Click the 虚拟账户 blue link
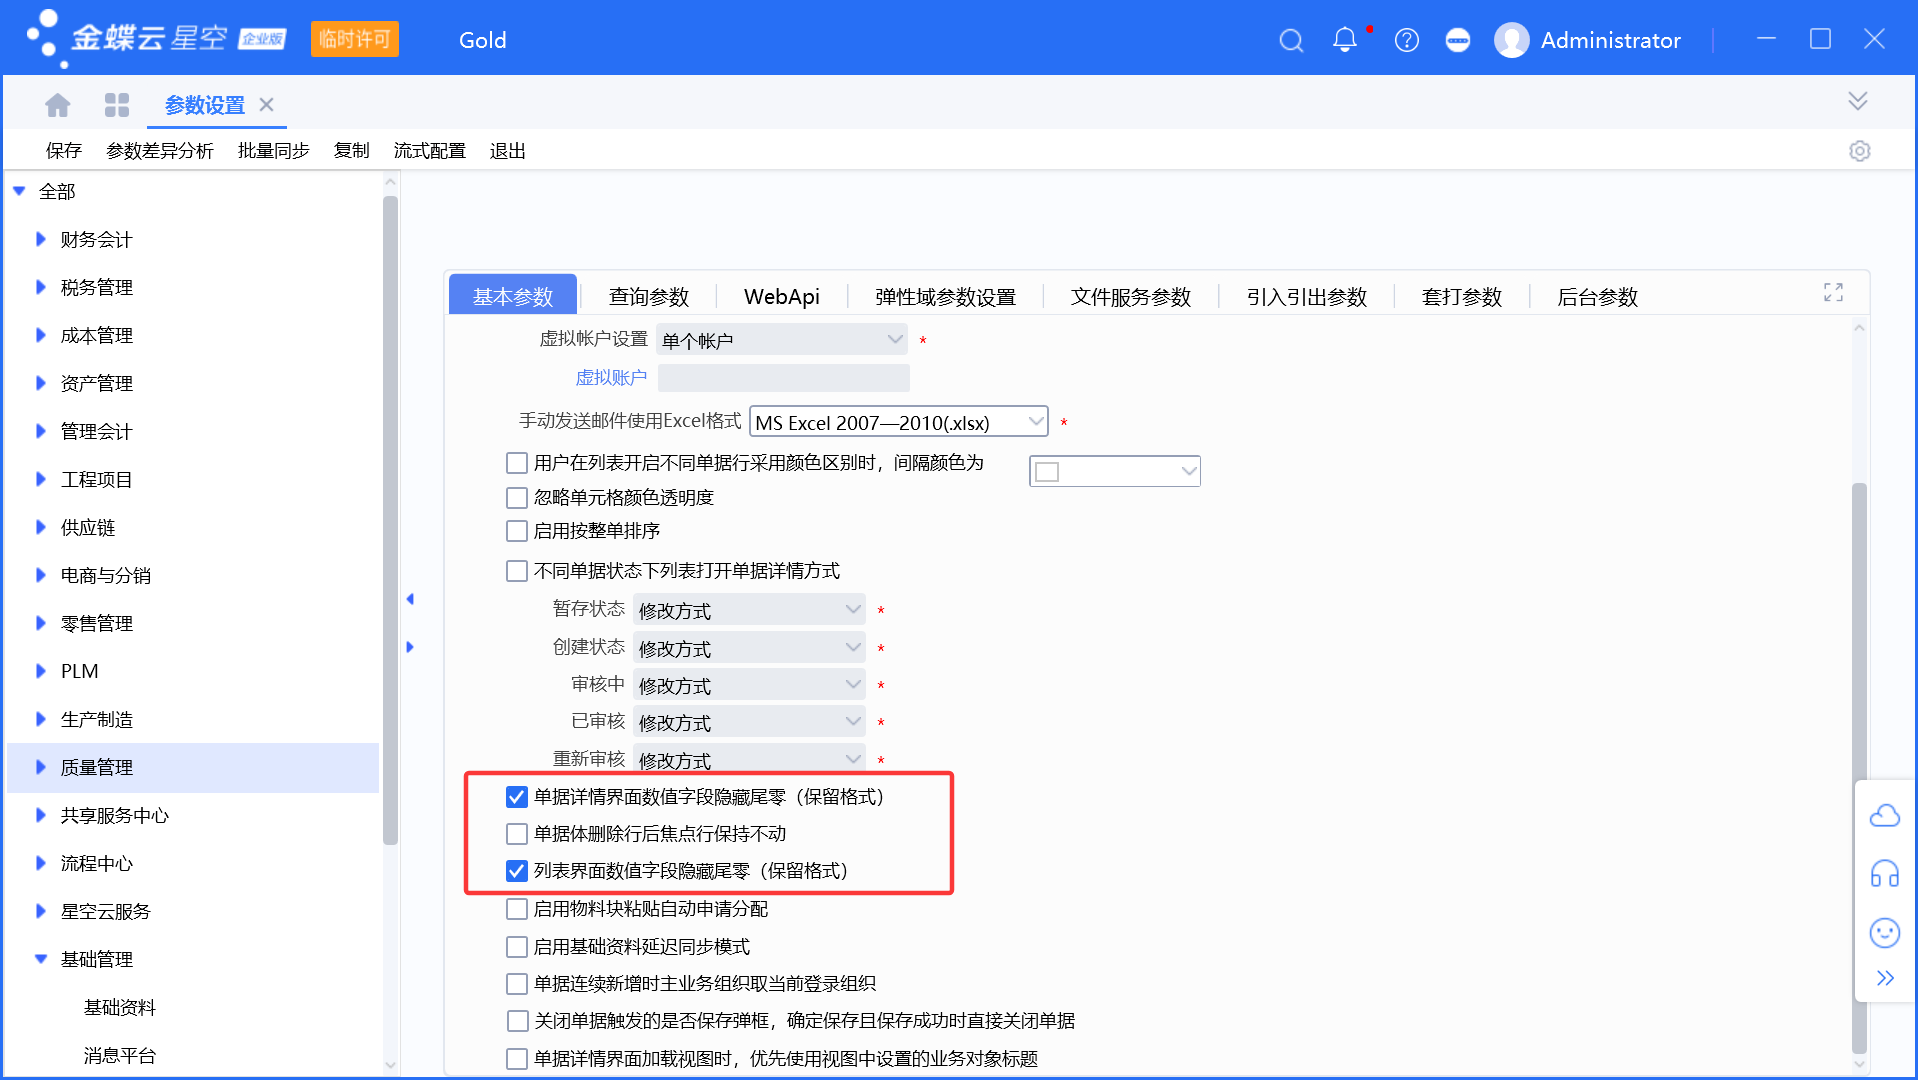This screenshot has height=1080, width=1918. coord(611,377)
